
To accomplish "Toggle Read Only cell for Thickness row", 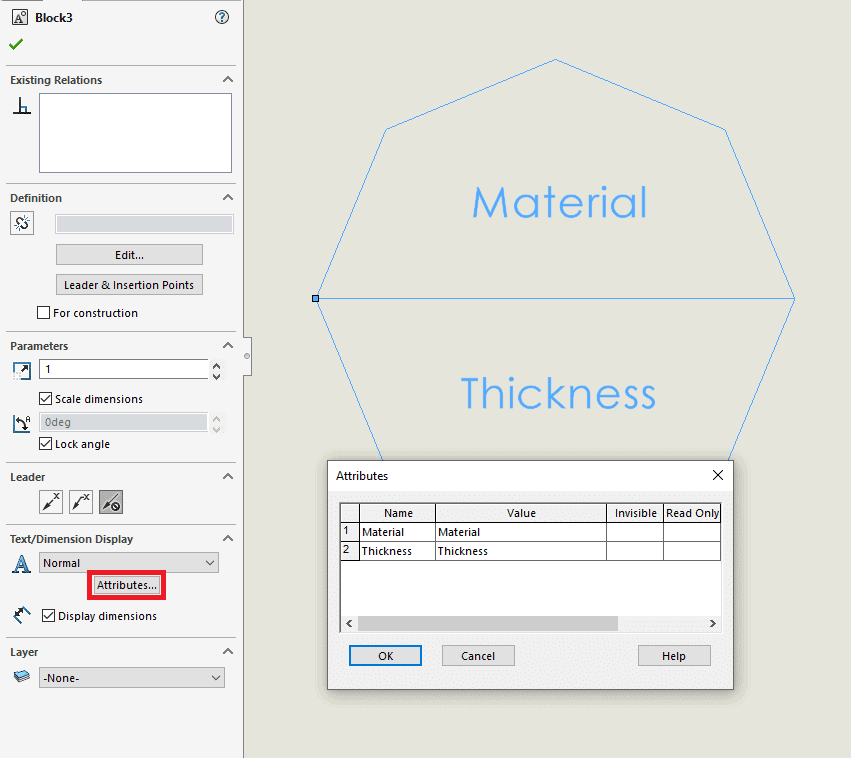I will (692, 551).
